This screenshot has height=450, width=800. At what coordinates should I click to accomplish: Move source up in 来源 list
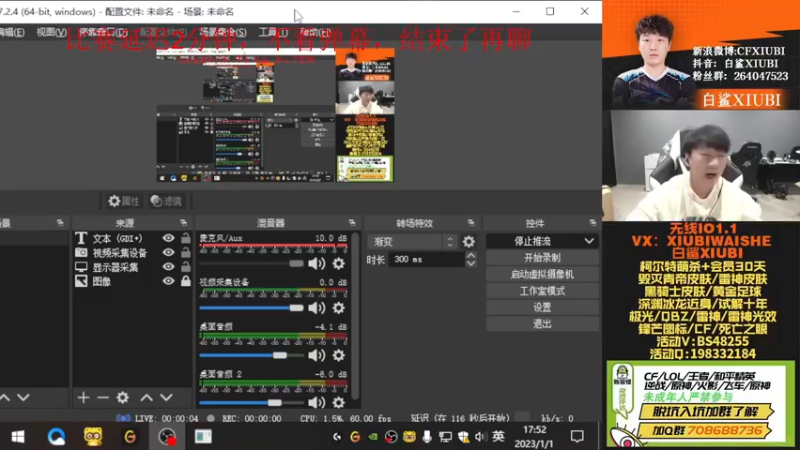point(146,397)
